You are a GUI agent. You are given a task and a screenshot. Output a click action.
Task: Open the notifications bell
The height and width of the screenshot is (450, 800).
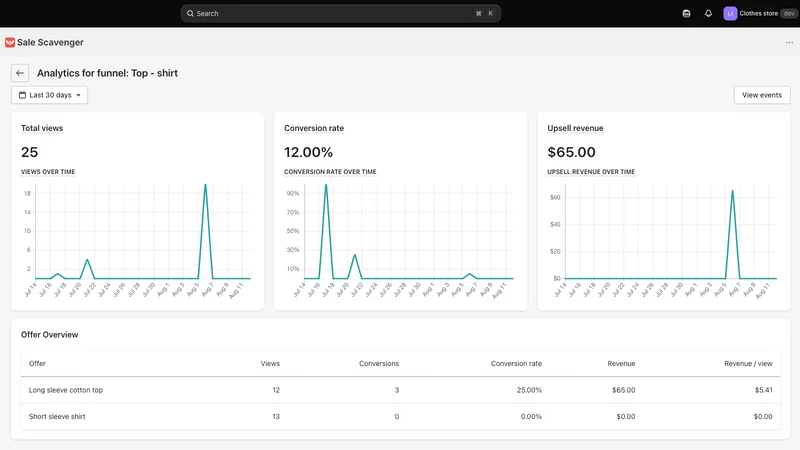[x=708, y=13]
